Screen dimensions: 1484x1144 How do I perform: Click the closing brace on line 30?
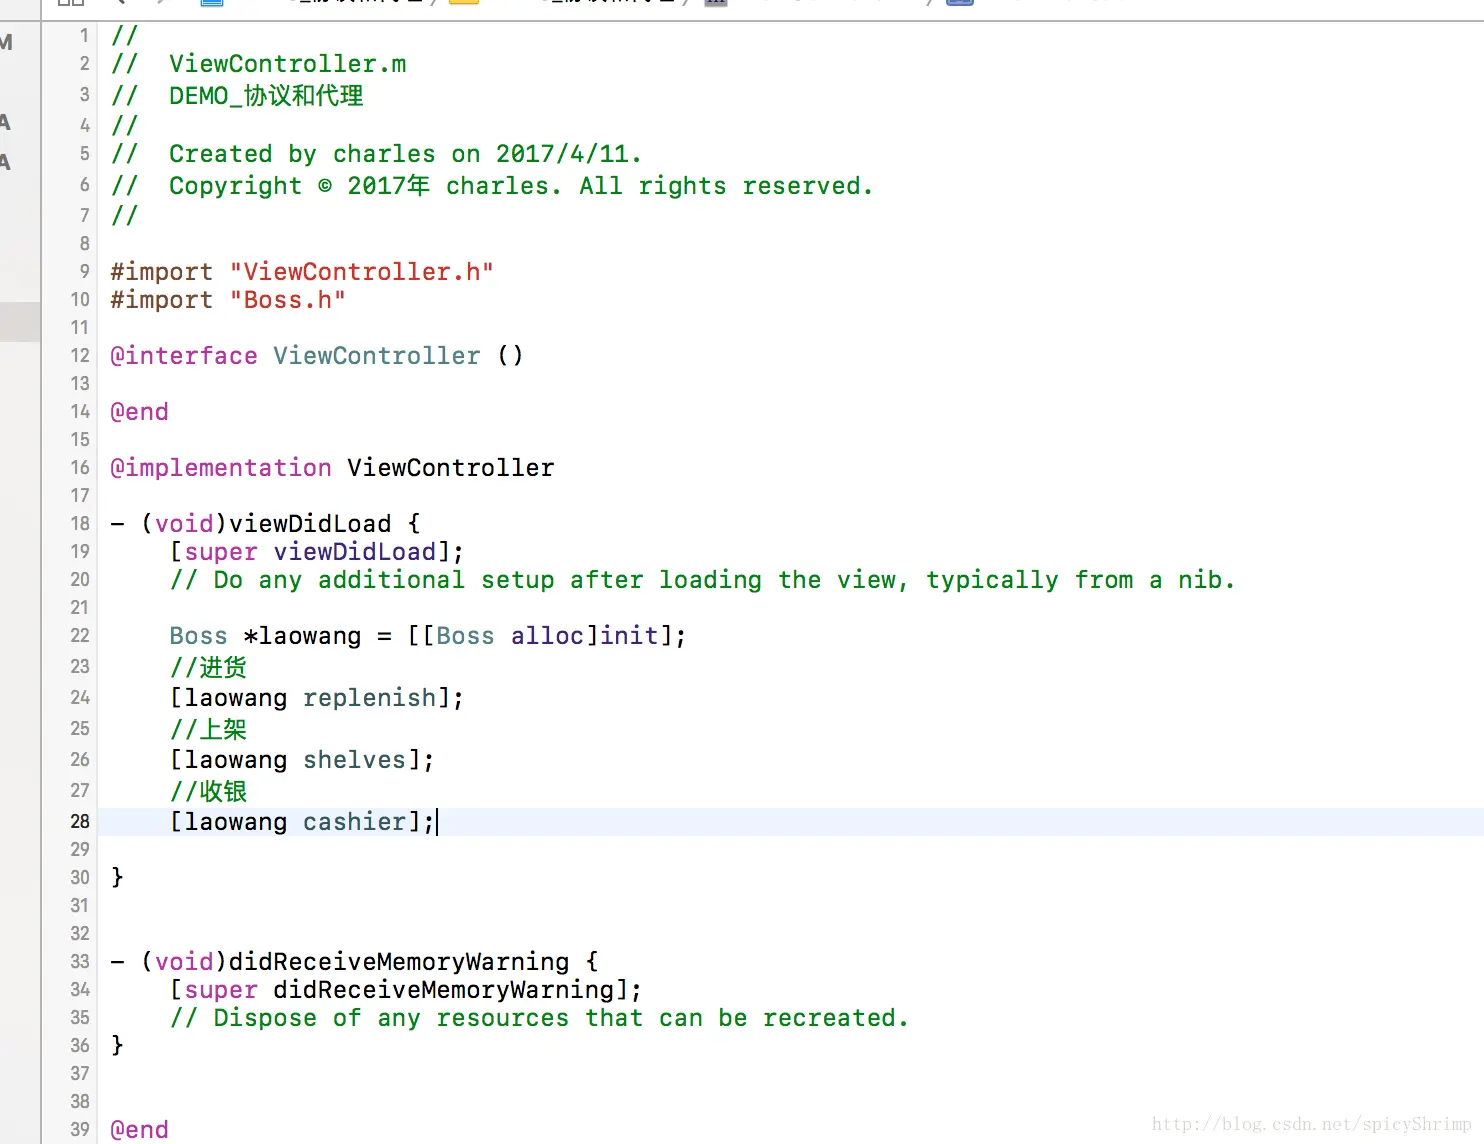coord(117,878)
